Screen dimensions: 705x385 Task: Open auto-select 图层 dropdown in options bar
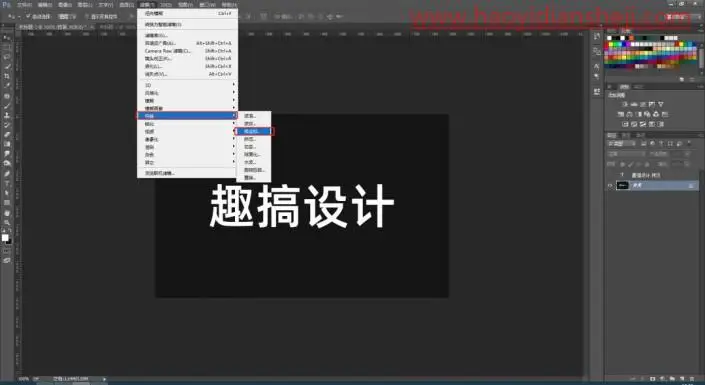(67, 17)
